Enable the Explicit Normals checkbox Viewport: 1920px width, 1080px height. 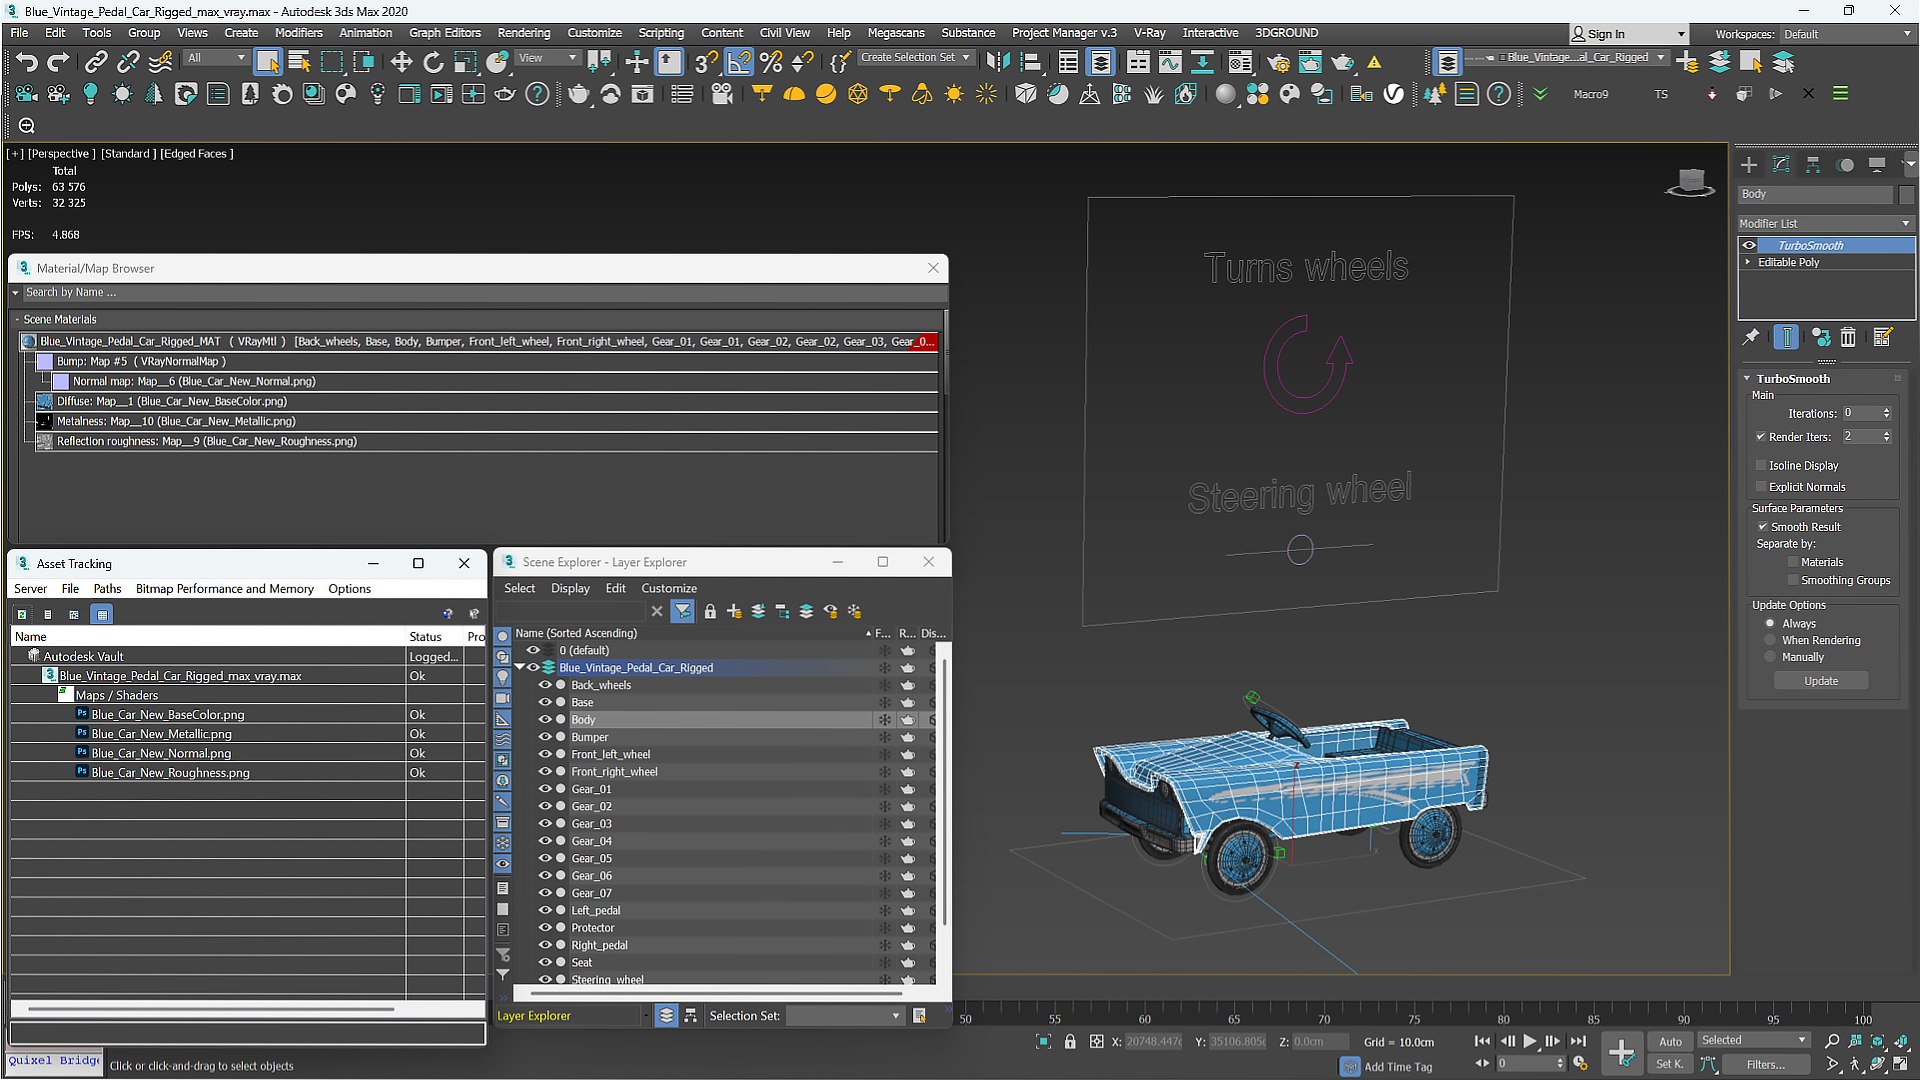click(1760, 487)
